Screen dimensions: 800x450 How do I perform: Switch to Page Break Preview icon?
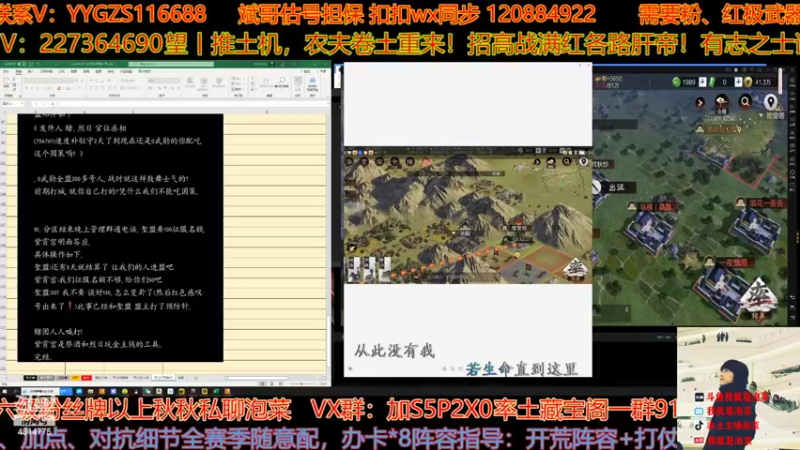pyautogui.click(x=280, y=384)
